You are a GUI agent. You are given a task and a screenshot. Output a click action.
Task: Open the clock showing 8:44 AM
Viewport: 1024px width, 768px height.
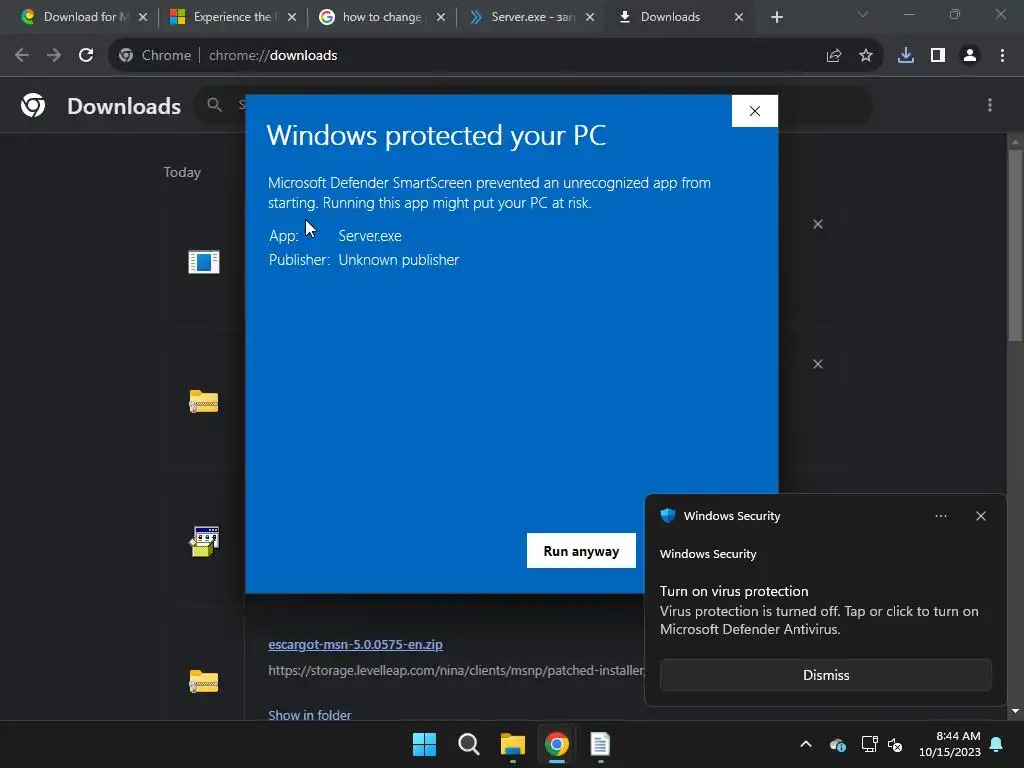pyautogui.click(x=950, y=744)
